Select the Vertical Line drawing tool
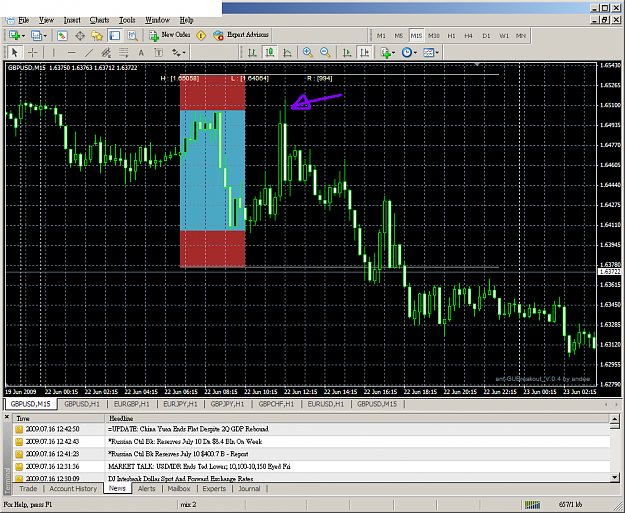Image resolution: width=625 pixels, height=513 pixels. pyautogui.click(x=53, y=52)
